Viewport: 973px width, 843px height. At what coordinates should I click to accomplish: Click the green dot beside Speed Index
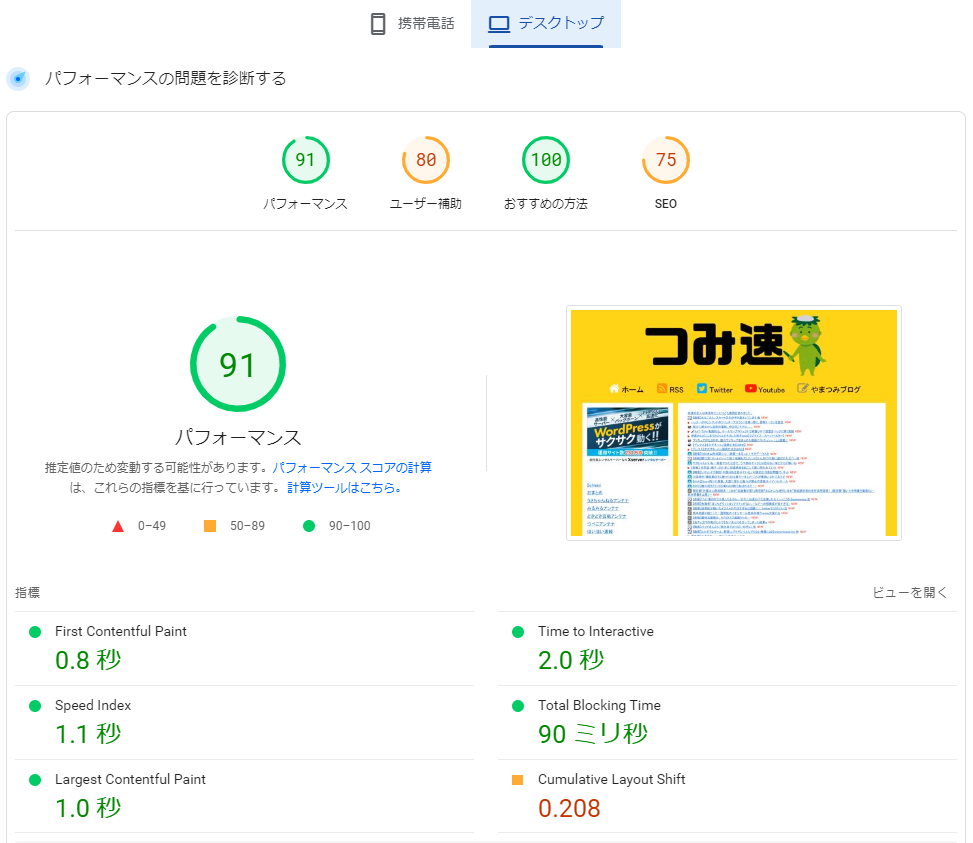click(x=35, y=706)
